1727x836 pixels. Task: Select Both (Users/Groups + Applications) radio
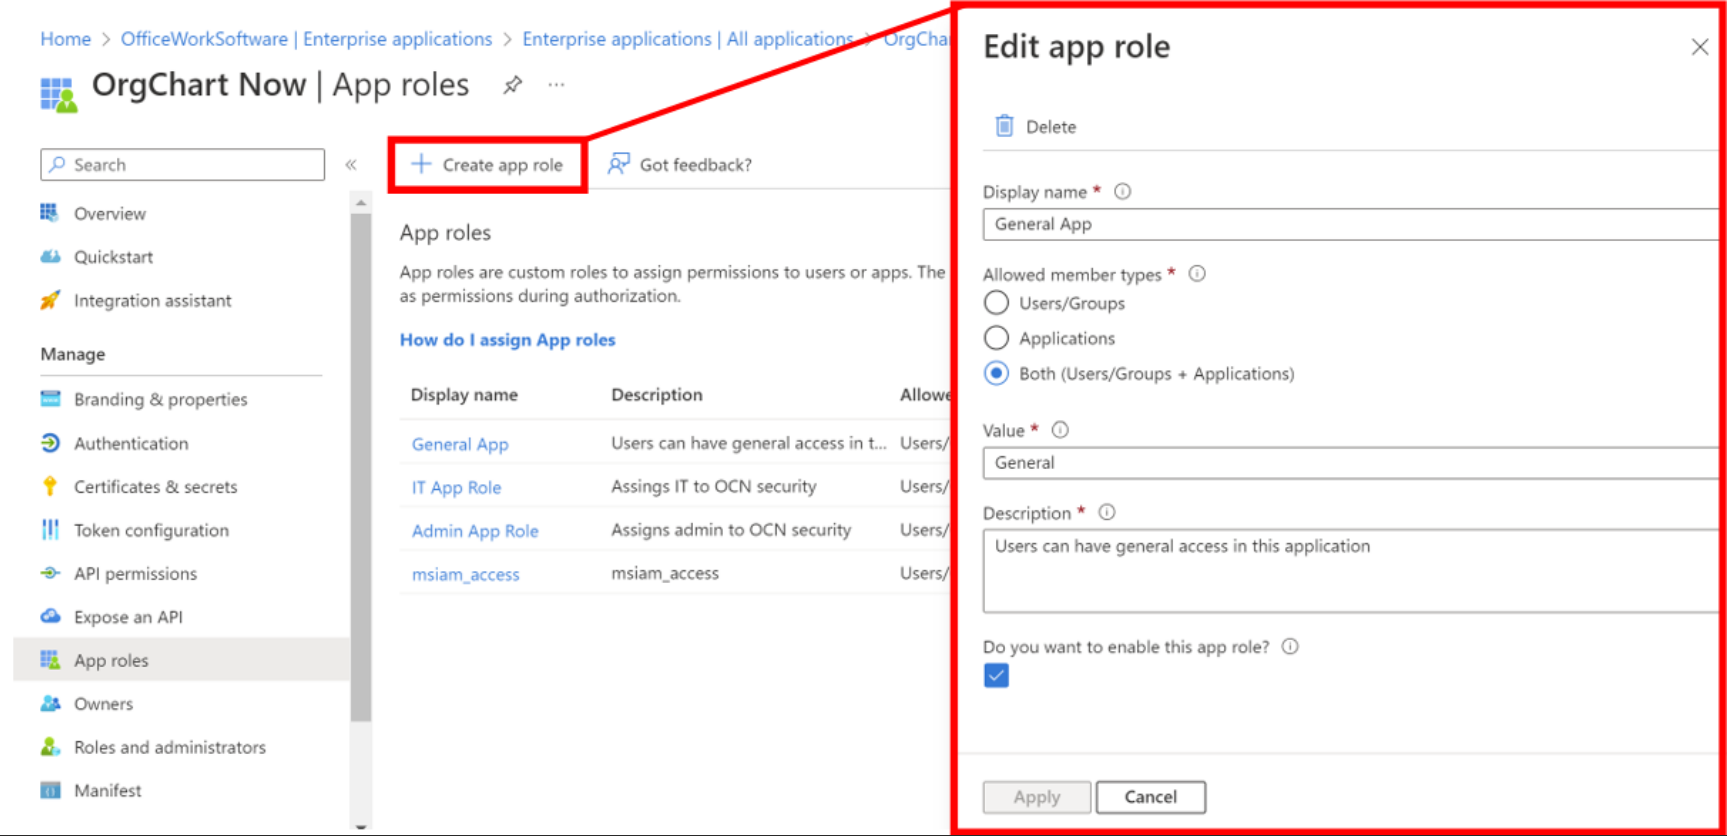click(996, 373)
